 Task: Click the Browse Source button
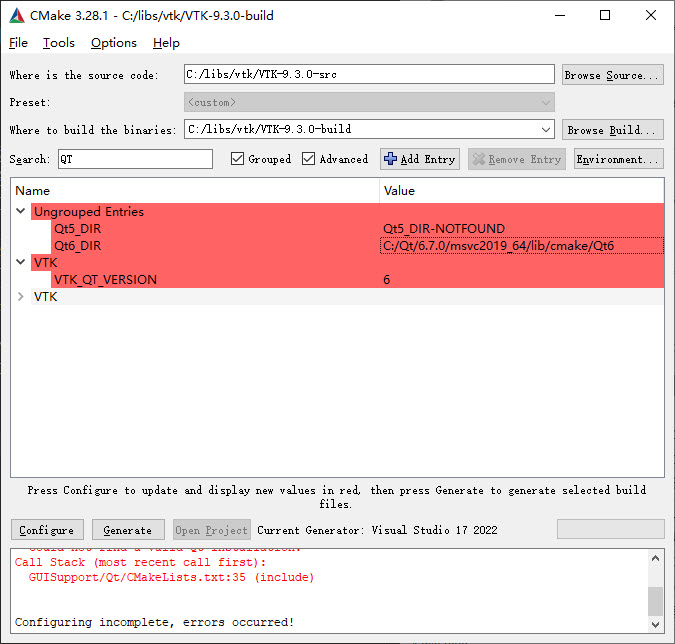[612, 75]
